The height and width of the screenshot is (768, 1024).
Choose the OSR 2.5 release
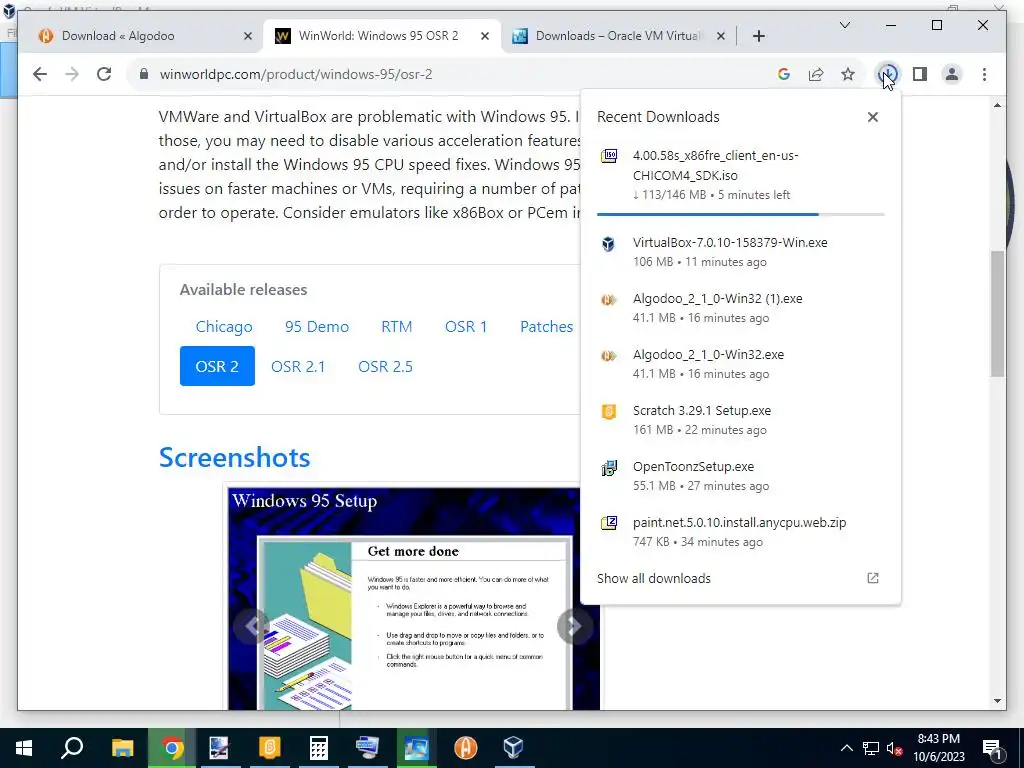385,366
